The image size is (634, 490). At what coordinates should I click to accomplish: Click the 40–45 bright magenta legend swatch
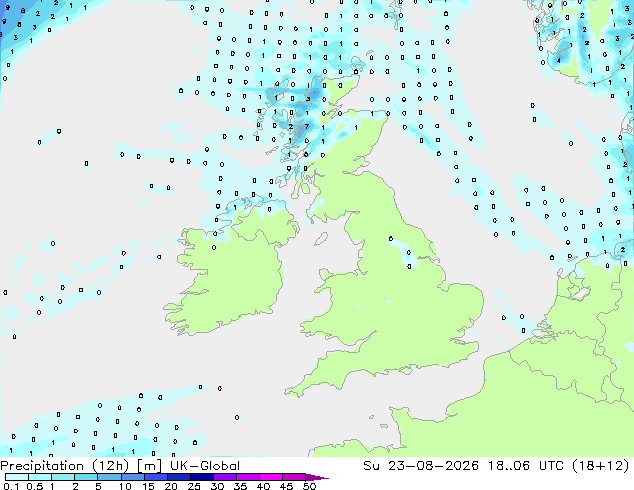[x=271, y=477]
